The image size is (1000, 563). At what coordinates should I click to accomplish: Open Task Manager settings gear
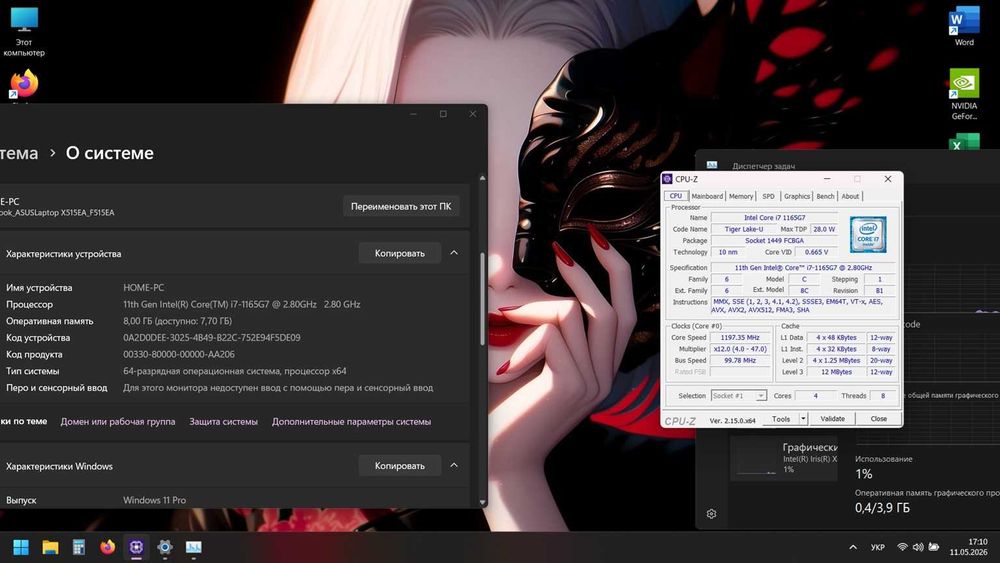point(712,514)
